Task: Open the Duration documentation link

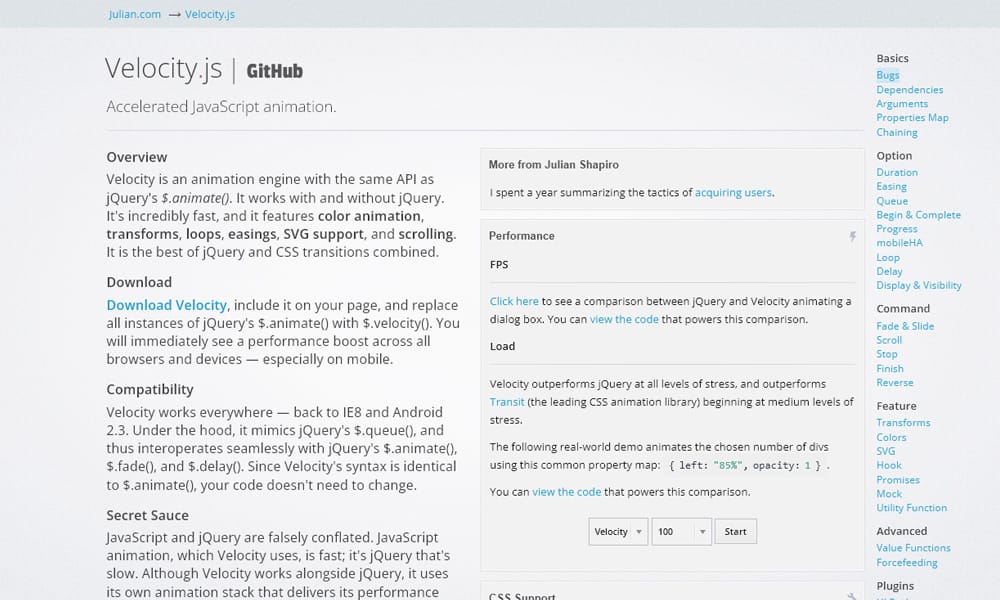Action: click(x=897, y=172)
